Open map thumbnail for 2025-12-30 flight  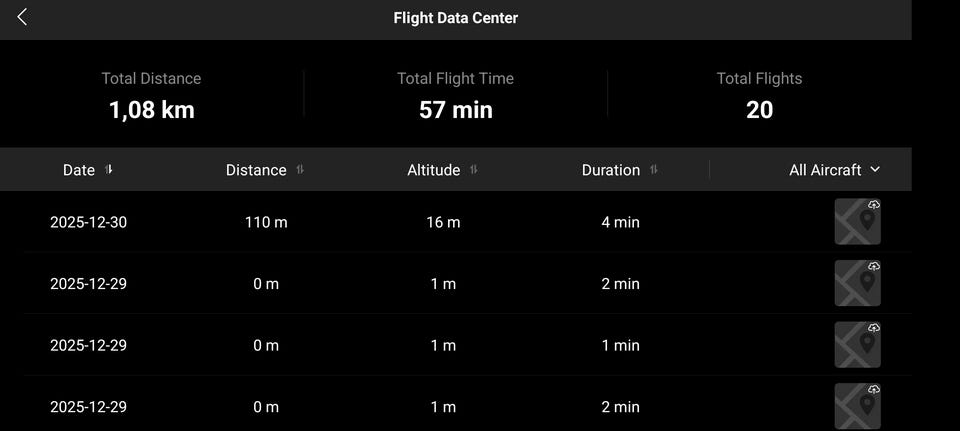pyautogui.click(x=857, y=223)
